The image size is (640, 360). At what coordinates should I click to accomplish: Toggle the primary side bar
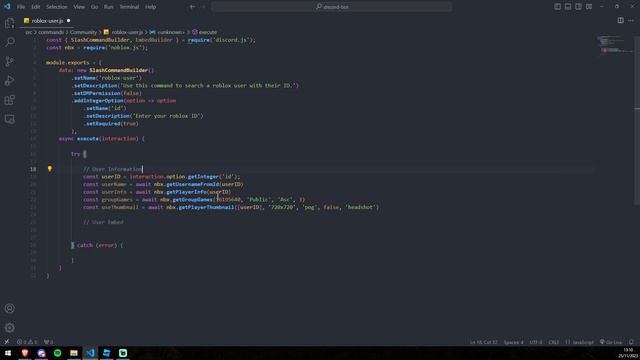[x=557, y=7]
